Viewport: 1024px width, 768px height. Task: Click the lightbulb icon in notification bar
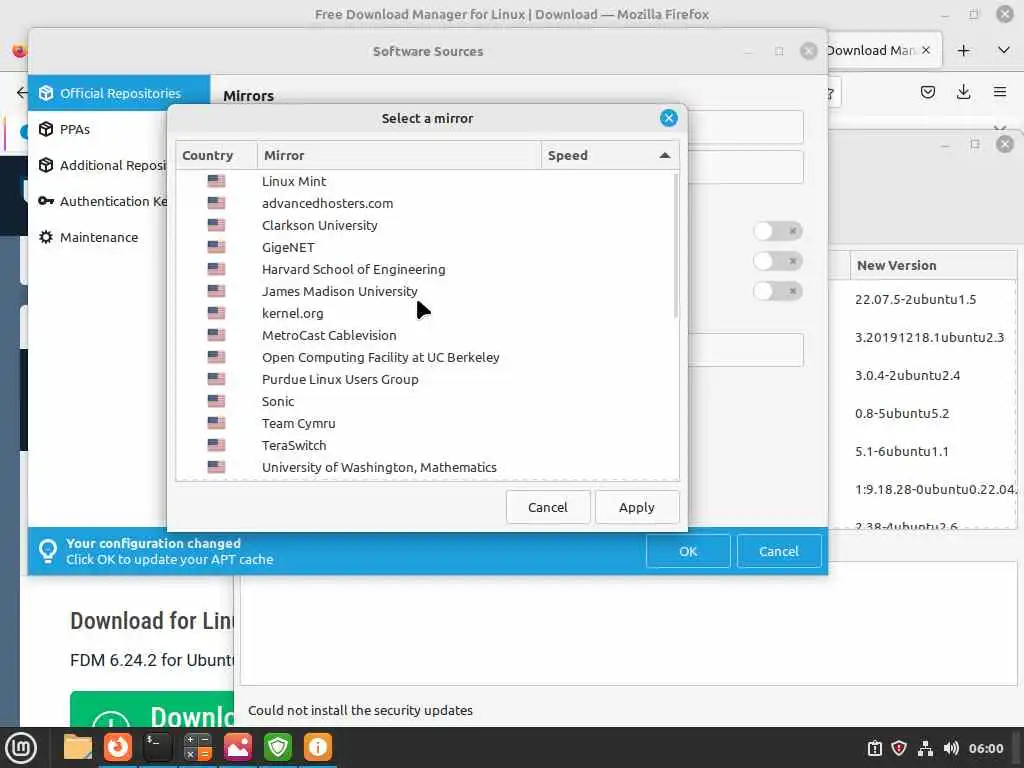click(x=48, y=551)
